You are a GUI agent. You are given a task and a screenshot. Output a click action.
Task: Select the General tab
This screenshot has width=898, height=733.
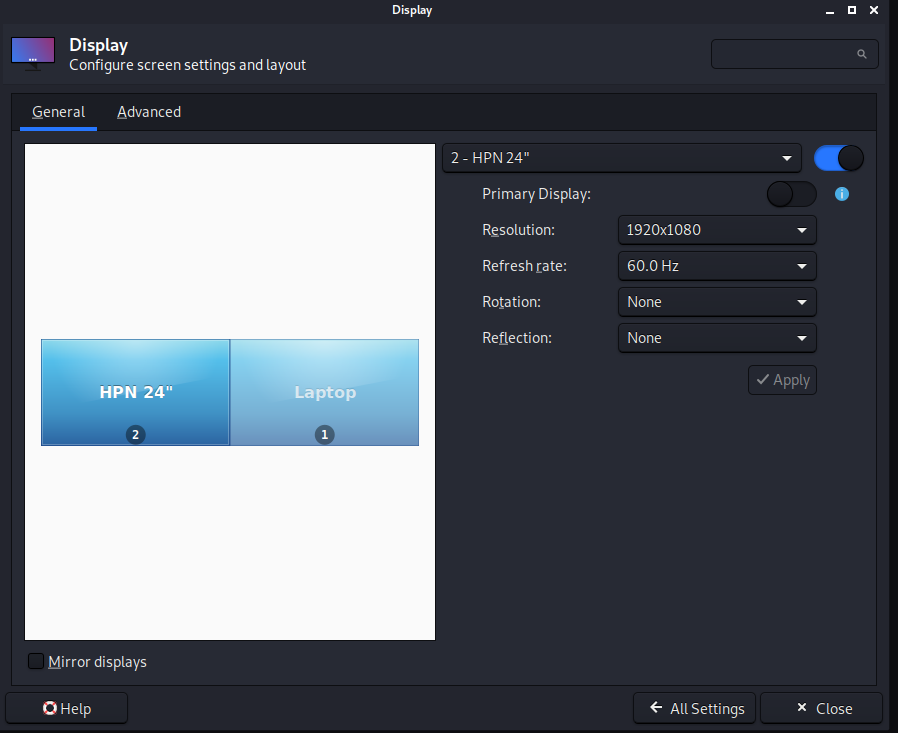[x=58, y=112]
